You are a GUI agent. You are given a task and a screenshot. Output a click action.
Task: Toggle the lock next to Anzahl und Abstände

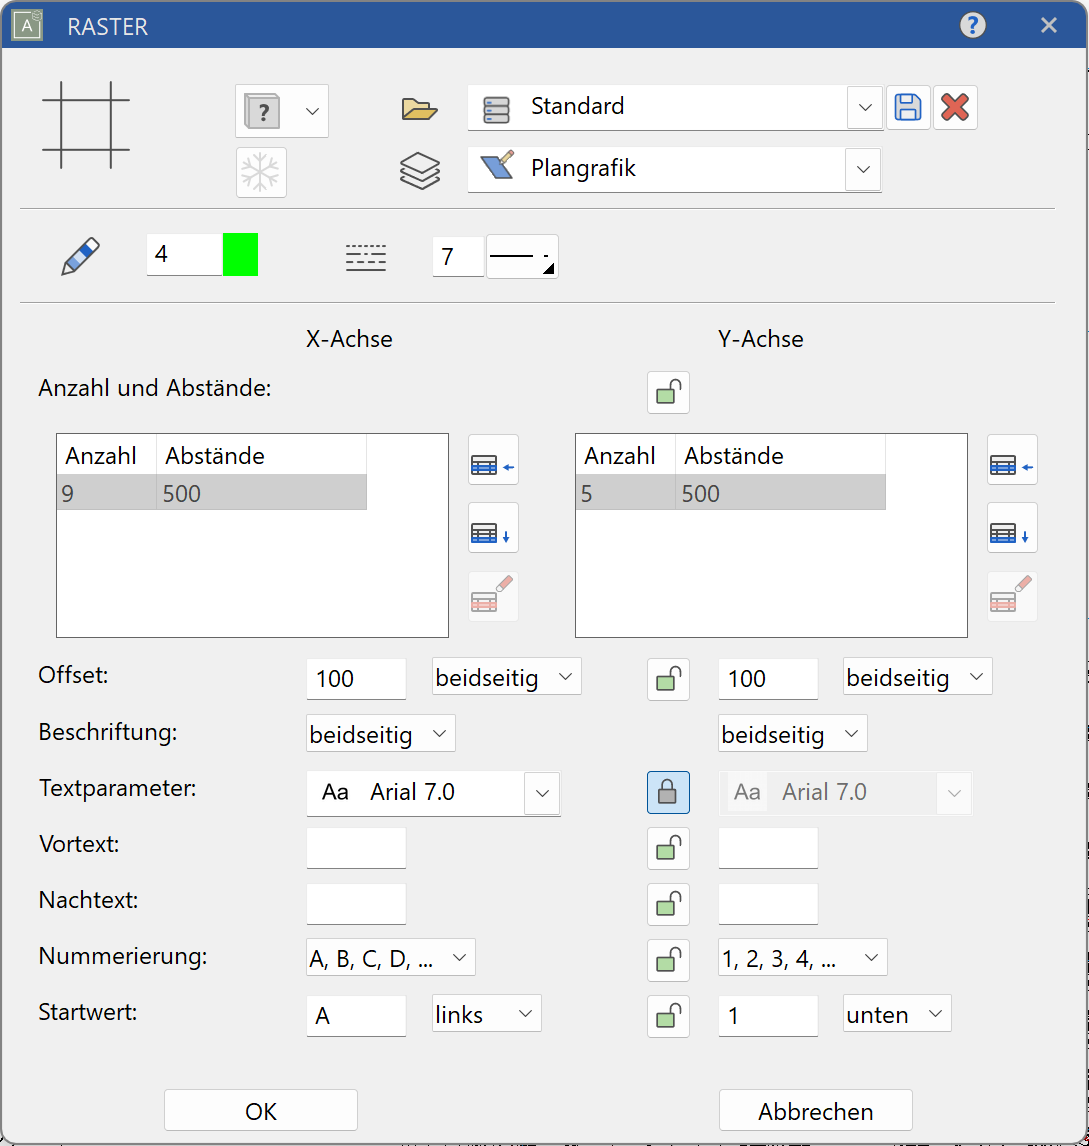tap(668, 392)
